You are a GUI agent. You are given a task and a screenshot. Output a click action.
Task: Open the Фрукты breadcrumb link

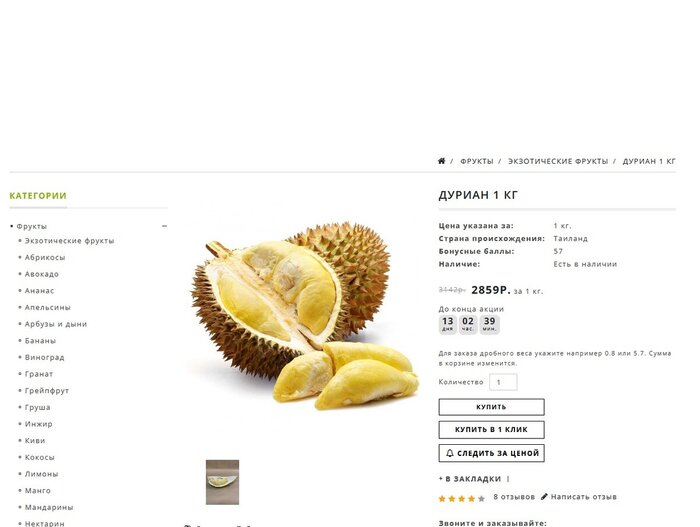(477, 161)
